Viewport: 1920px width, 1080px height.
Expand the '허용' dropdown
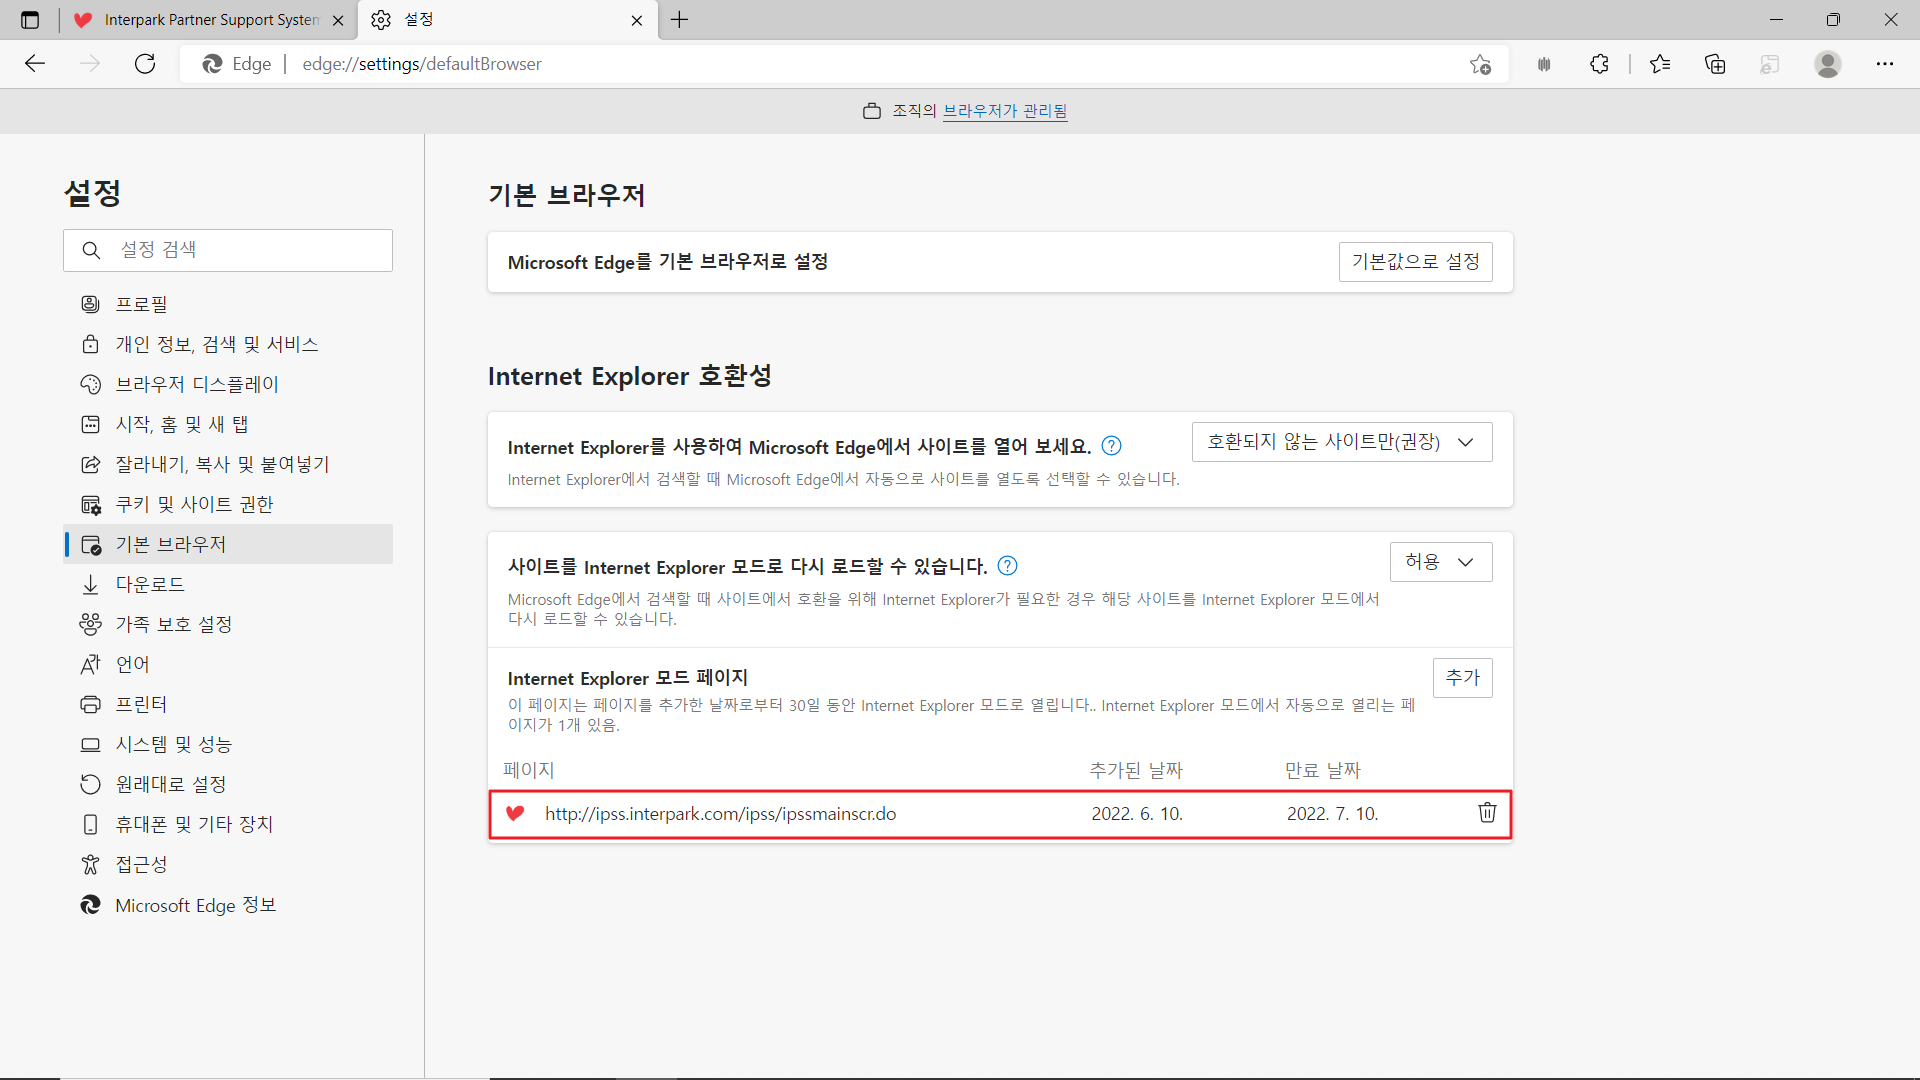[1440, 562]
